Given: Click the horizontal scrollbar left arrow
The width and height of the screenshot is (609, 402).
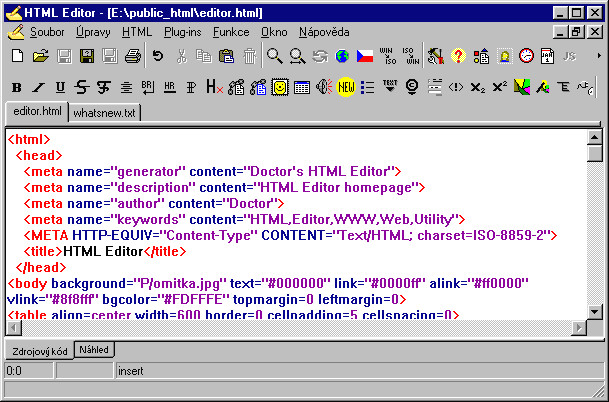Looking at the screenshot, I should 14,328.
